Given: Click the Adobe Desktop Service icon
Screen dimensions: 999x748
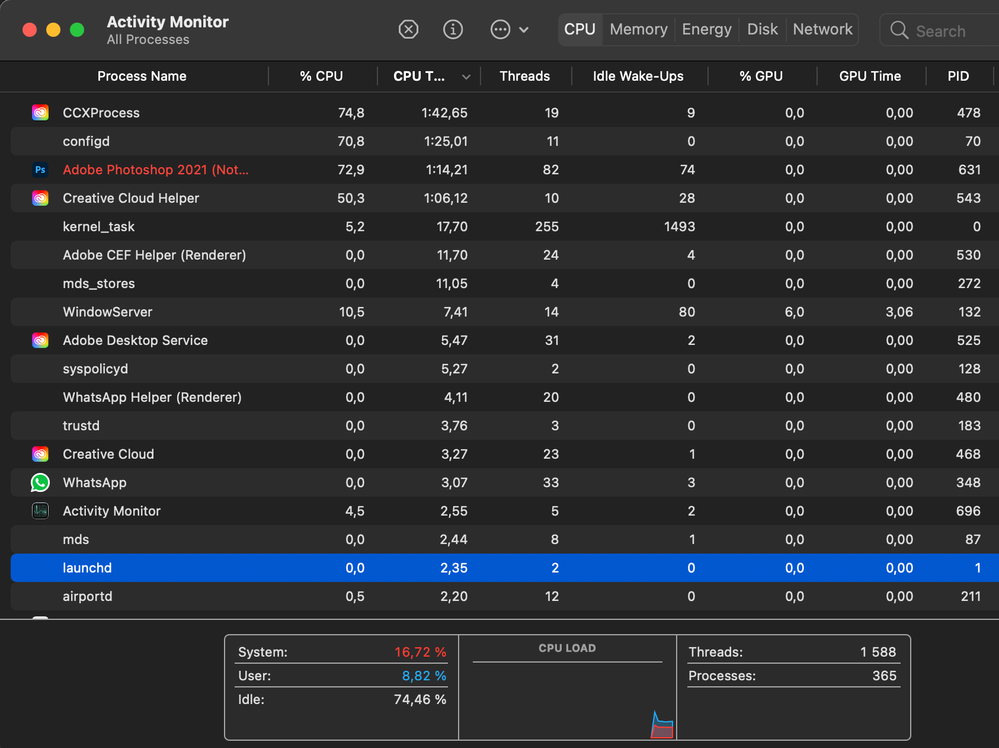Looking at the screenshot, I should click(40, 340).
